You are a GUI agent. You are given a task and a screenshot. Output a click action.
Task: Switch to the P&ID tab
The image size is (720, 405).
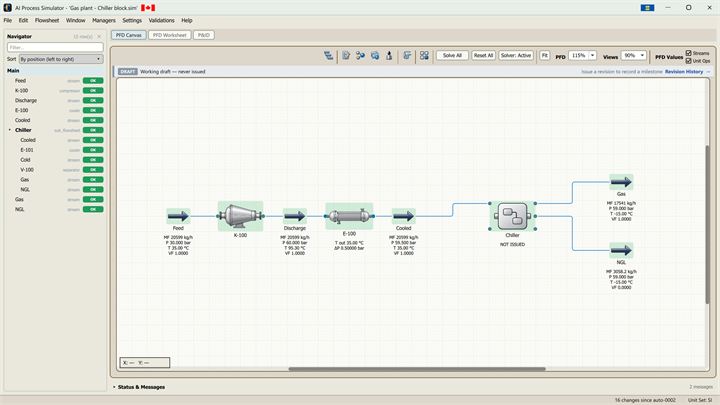click(204, 35)
